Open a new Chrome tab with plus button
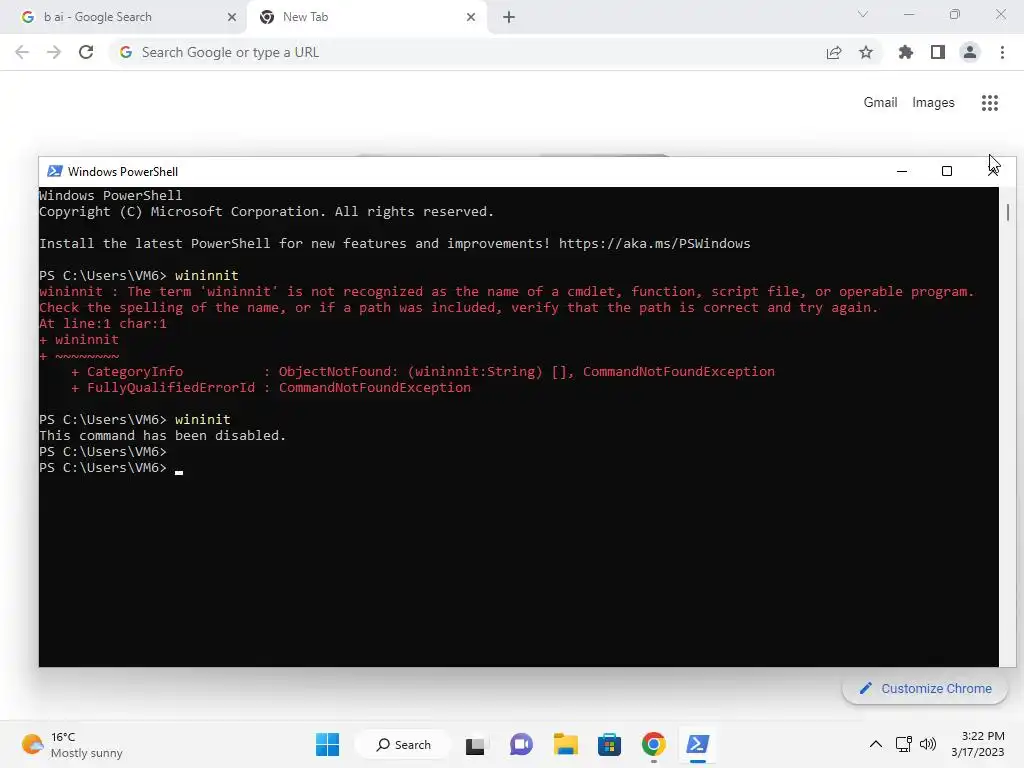This screenshot has height=768, width=1024. [x=509, y=17]
